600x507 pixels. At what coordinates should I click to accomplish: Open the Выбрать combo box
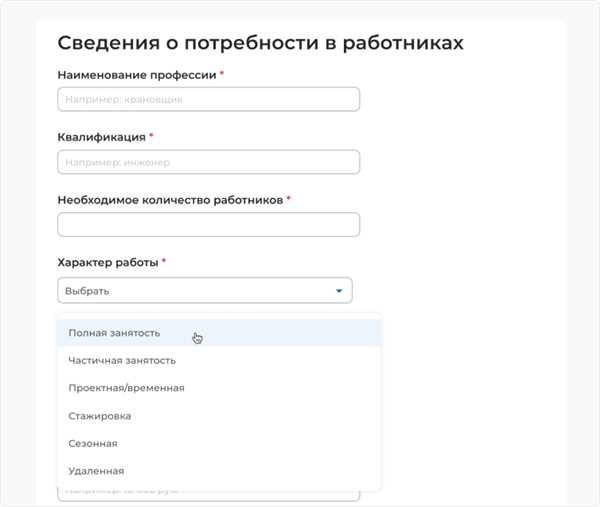point(205,290)
